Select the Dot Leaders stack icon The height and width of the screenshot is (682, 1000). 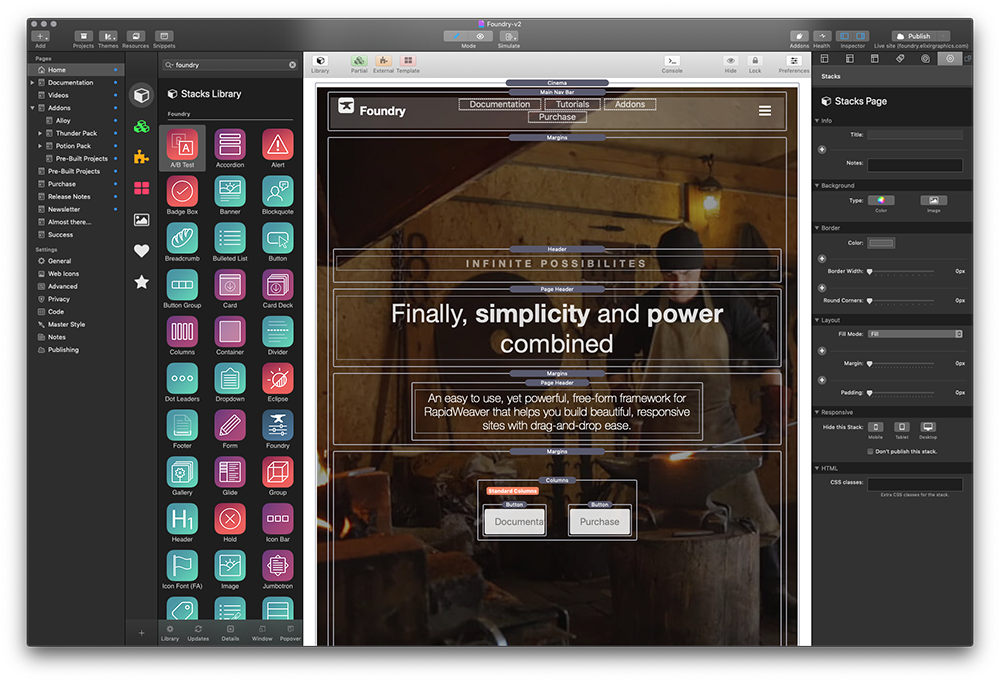pyautogui.click(x=182, y=378)
